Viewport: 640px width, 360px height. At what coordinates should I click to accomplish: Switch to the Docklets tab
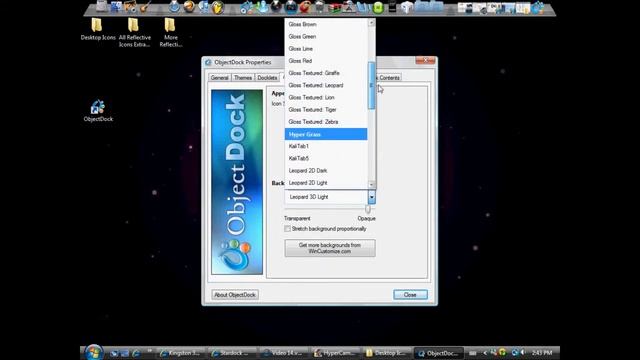pos(267,78)
